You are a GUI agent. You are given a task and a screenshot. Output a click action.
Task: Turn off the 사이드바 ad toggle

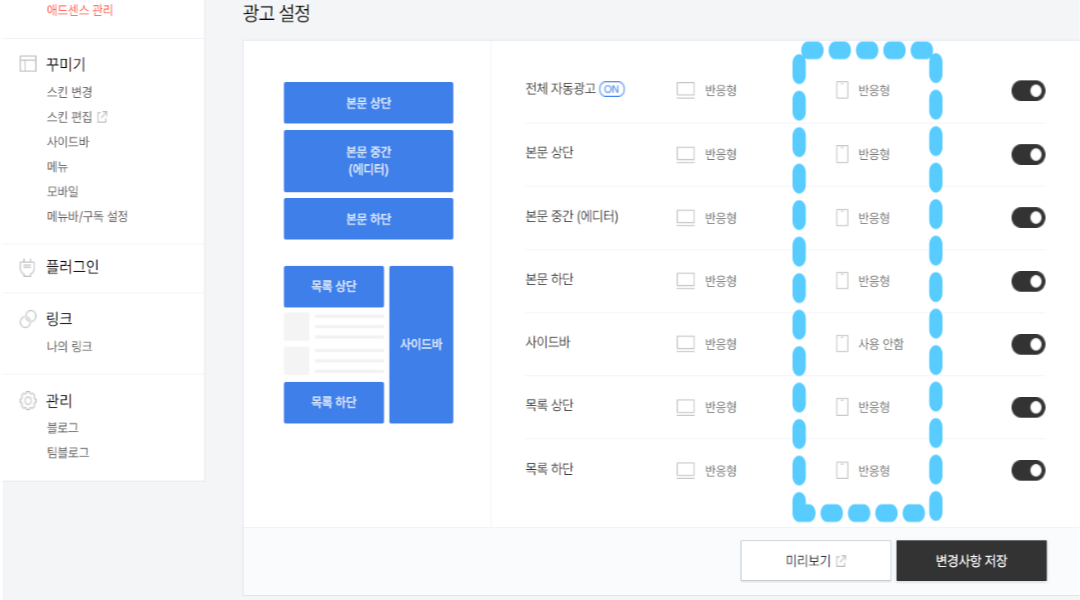[x=1028, y=343]
